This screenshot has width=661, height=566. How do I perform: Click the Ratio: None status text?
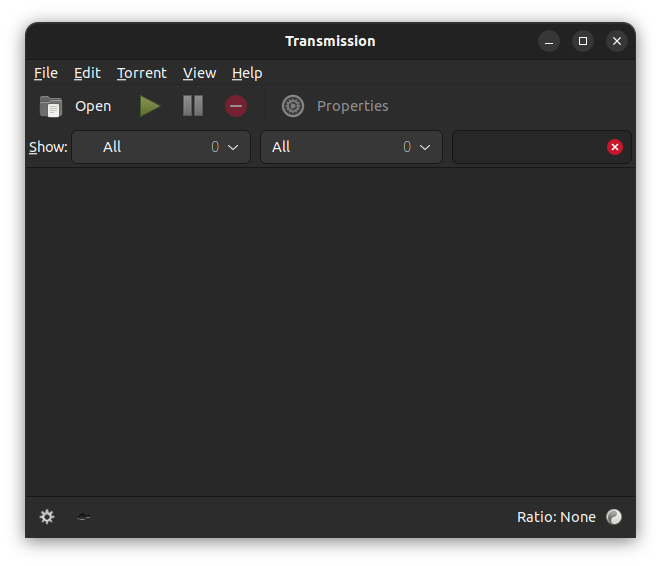click(x=556, y=517)
